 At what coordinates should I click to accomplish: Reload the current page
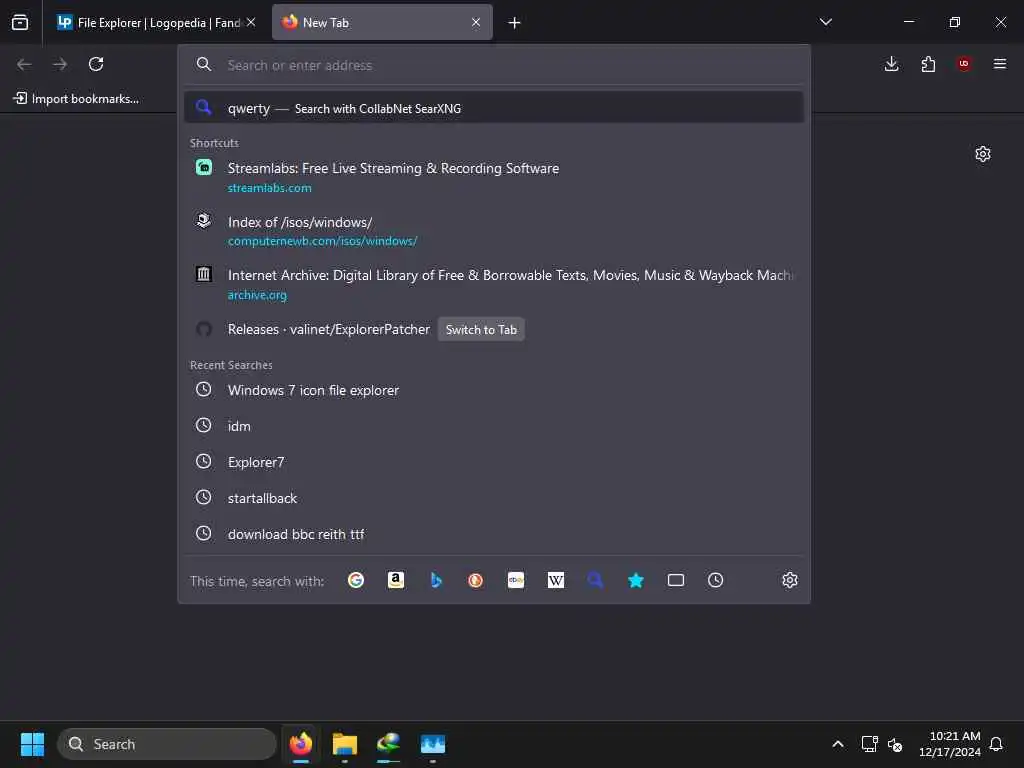[96, 64]
